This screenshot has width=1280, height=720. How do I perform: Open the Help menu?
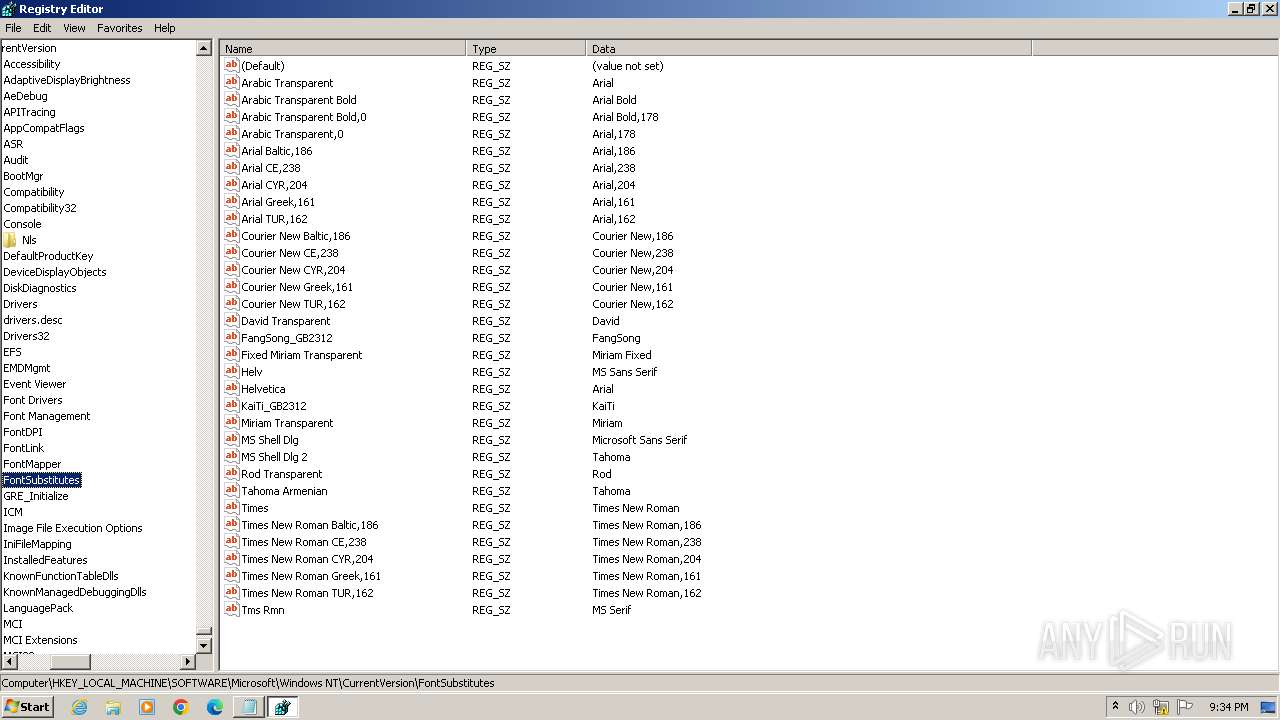tap(165, 28)
